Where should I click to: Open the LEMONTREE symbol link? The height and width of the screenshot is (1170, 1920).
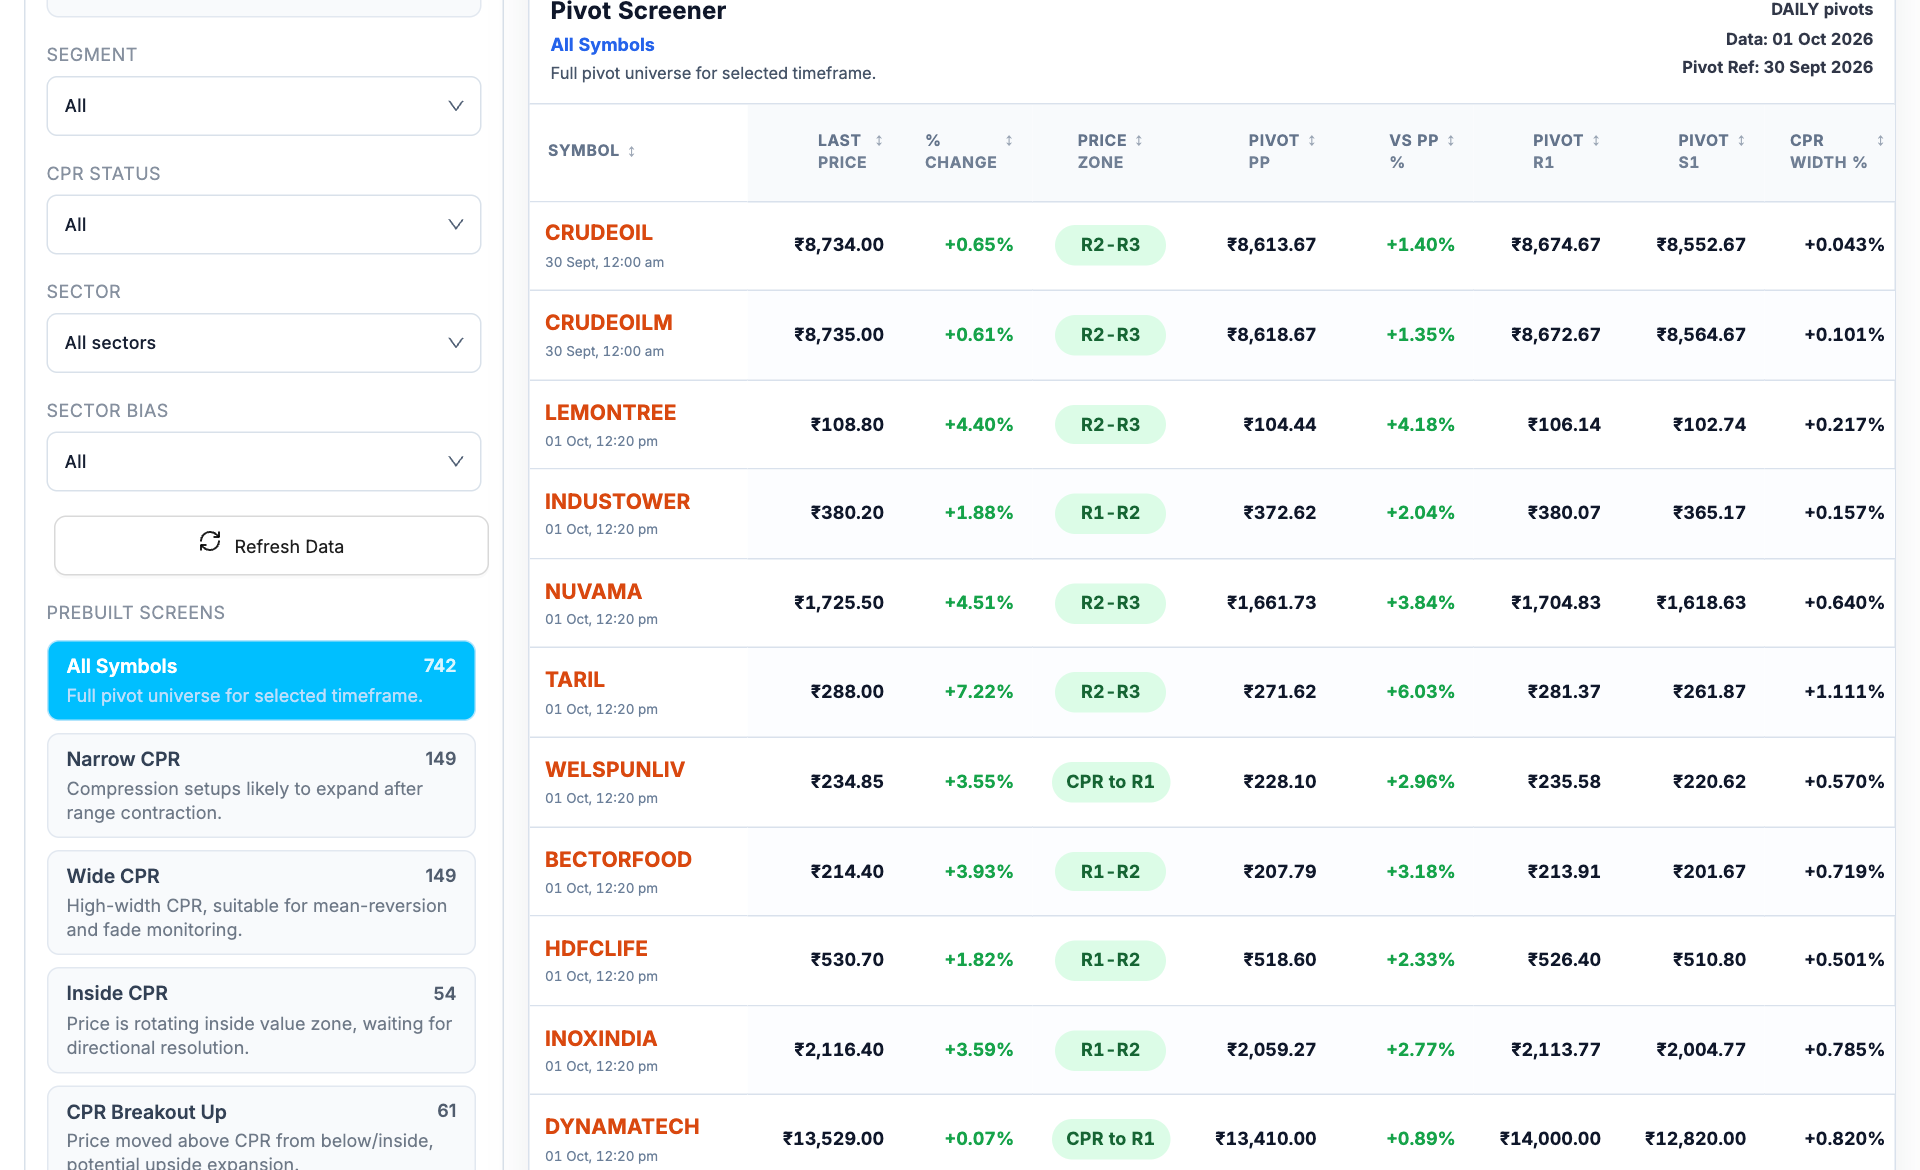pos(610,413)
